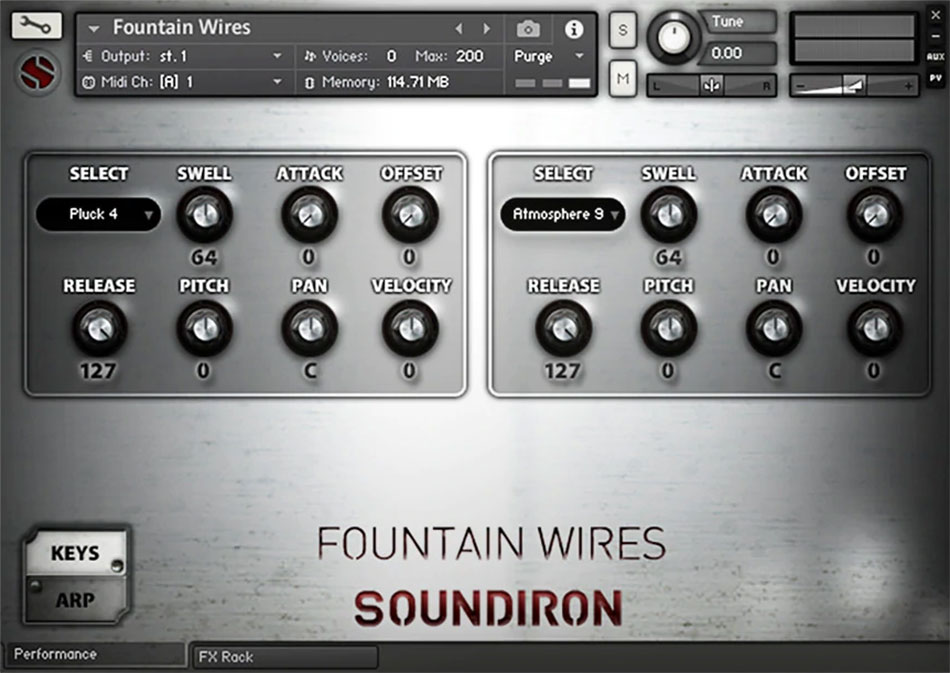Click the Fountain Wires instrument name
Screen dimensions: 950x673
pos(182,27)
